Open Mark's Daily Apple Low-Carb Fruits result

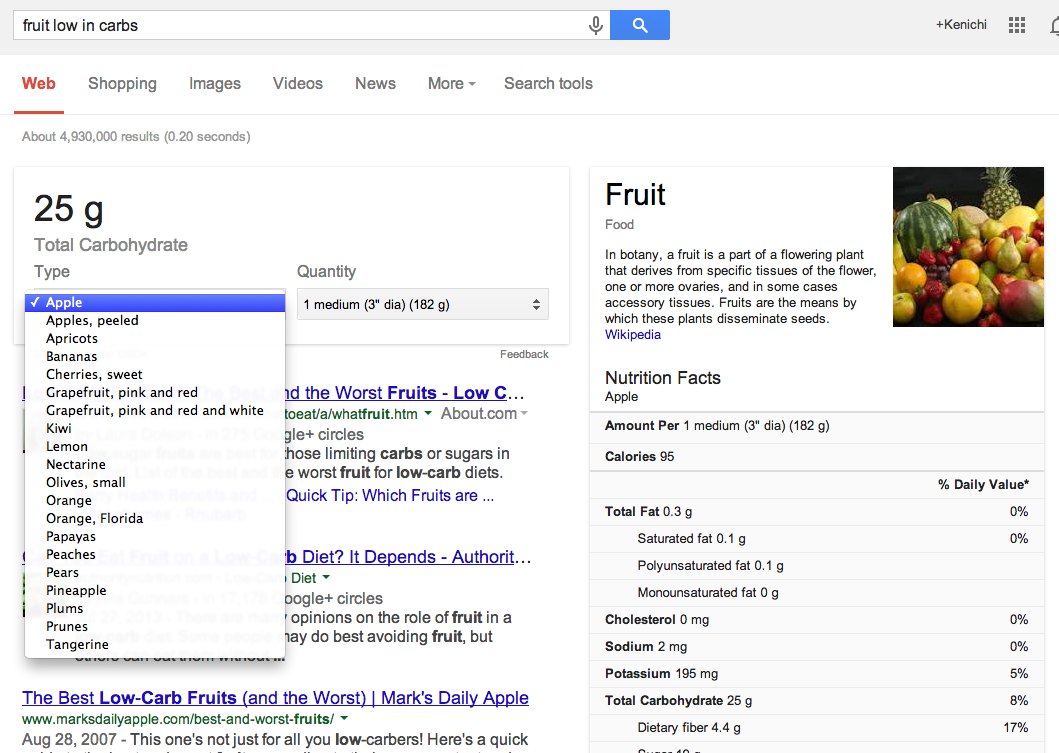pyautogui.click(x=275, y=698)
